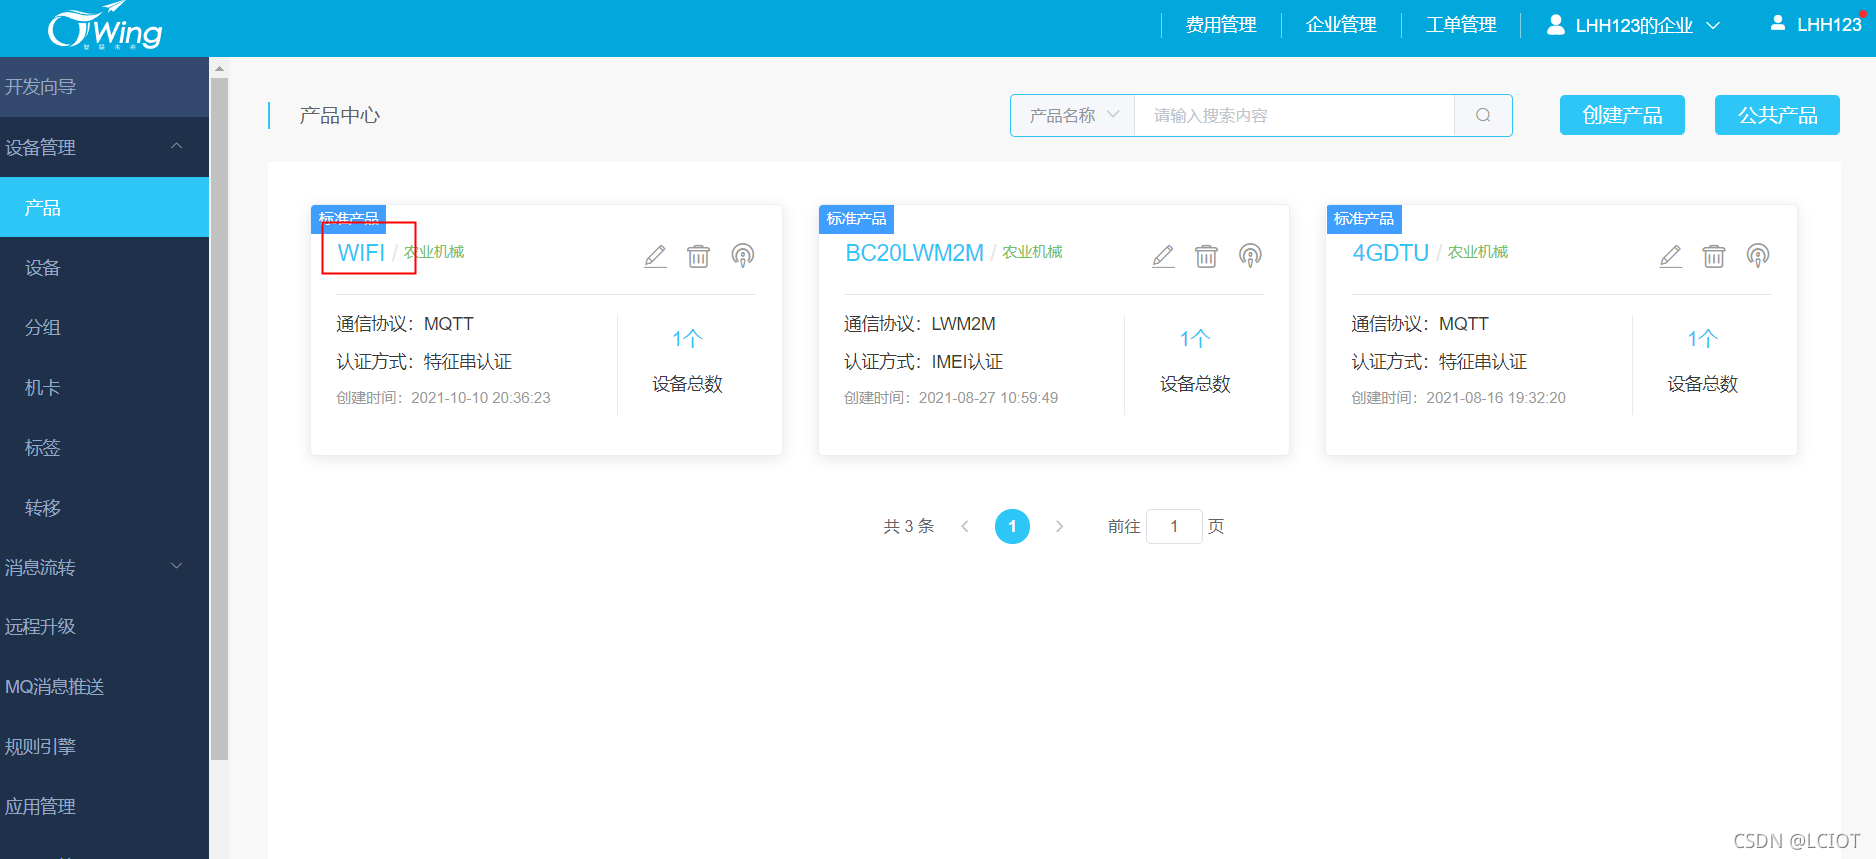Select 标签 in sidebar
1876x859 pixels.
(x=104, y=447)
